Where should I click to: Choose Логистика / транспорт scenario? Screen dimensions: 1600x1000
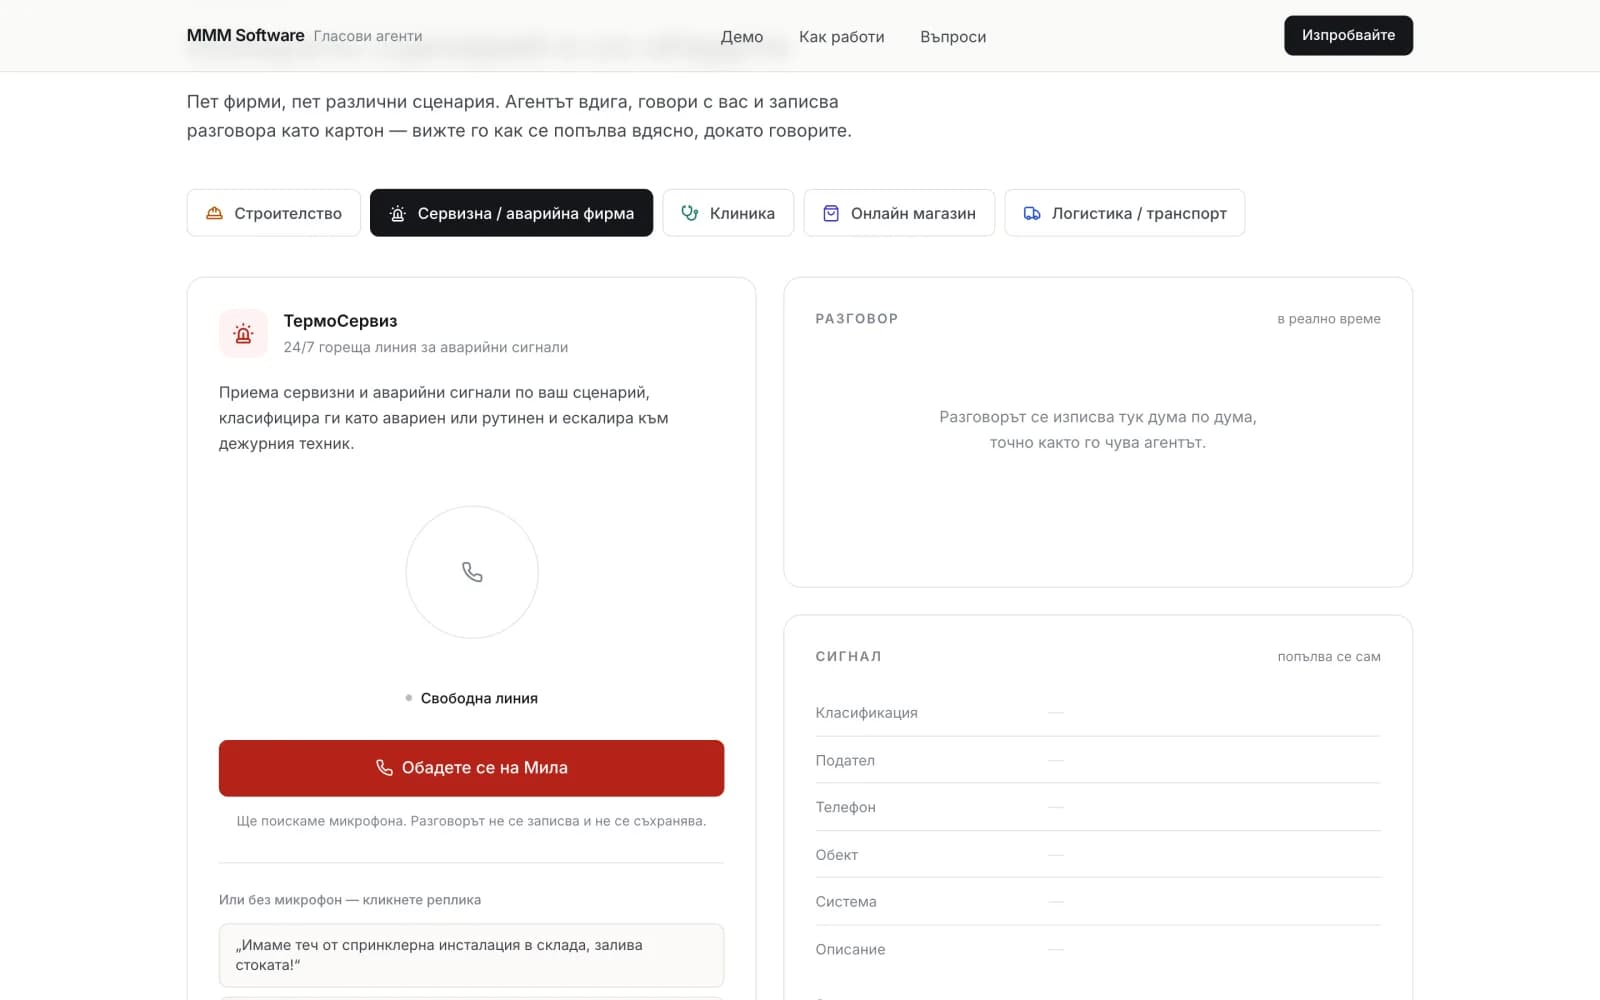pos(1125,213)
